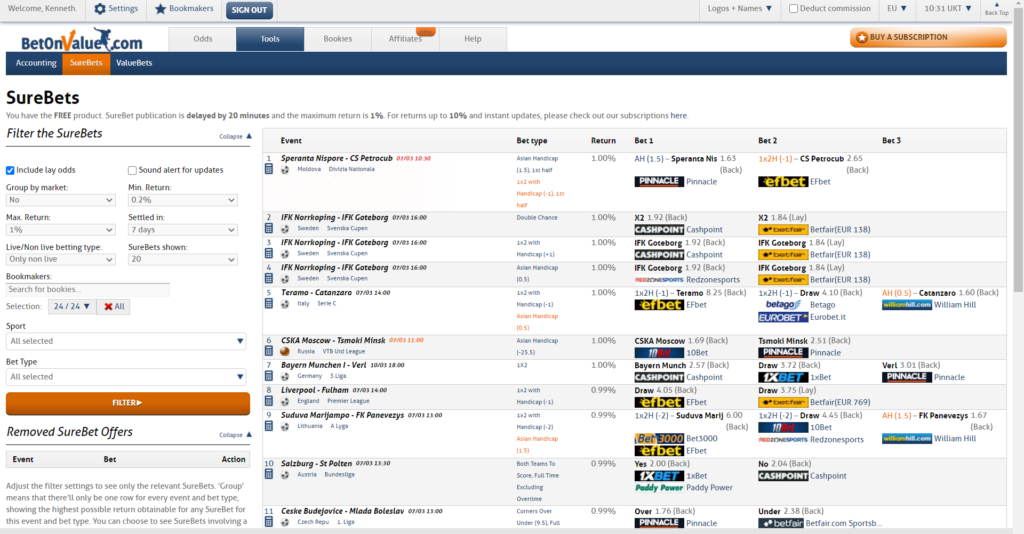1024x534 pixels.
Task: Click the BetOnValue.com site logo
Action: click(x=82, y=41)
